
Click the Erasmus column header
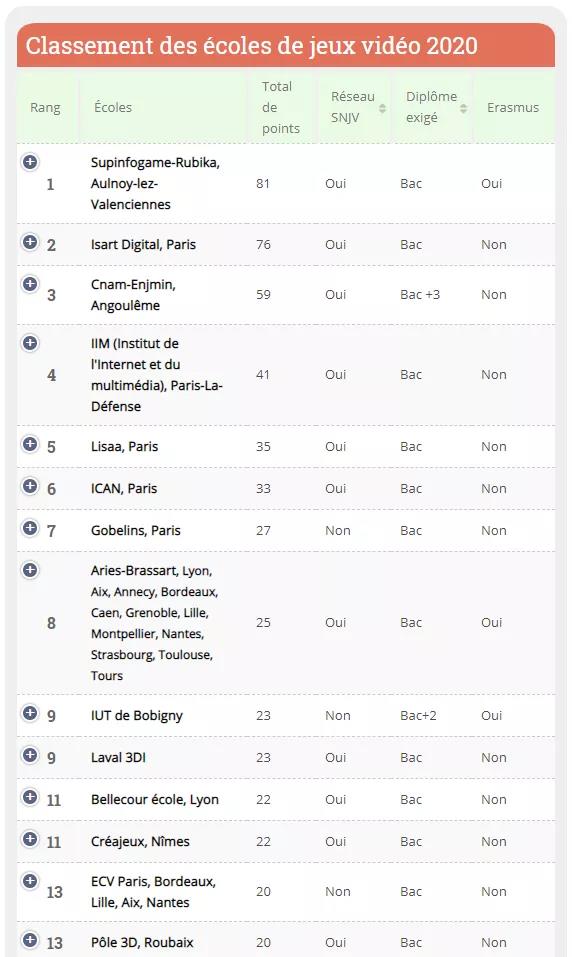513,107
